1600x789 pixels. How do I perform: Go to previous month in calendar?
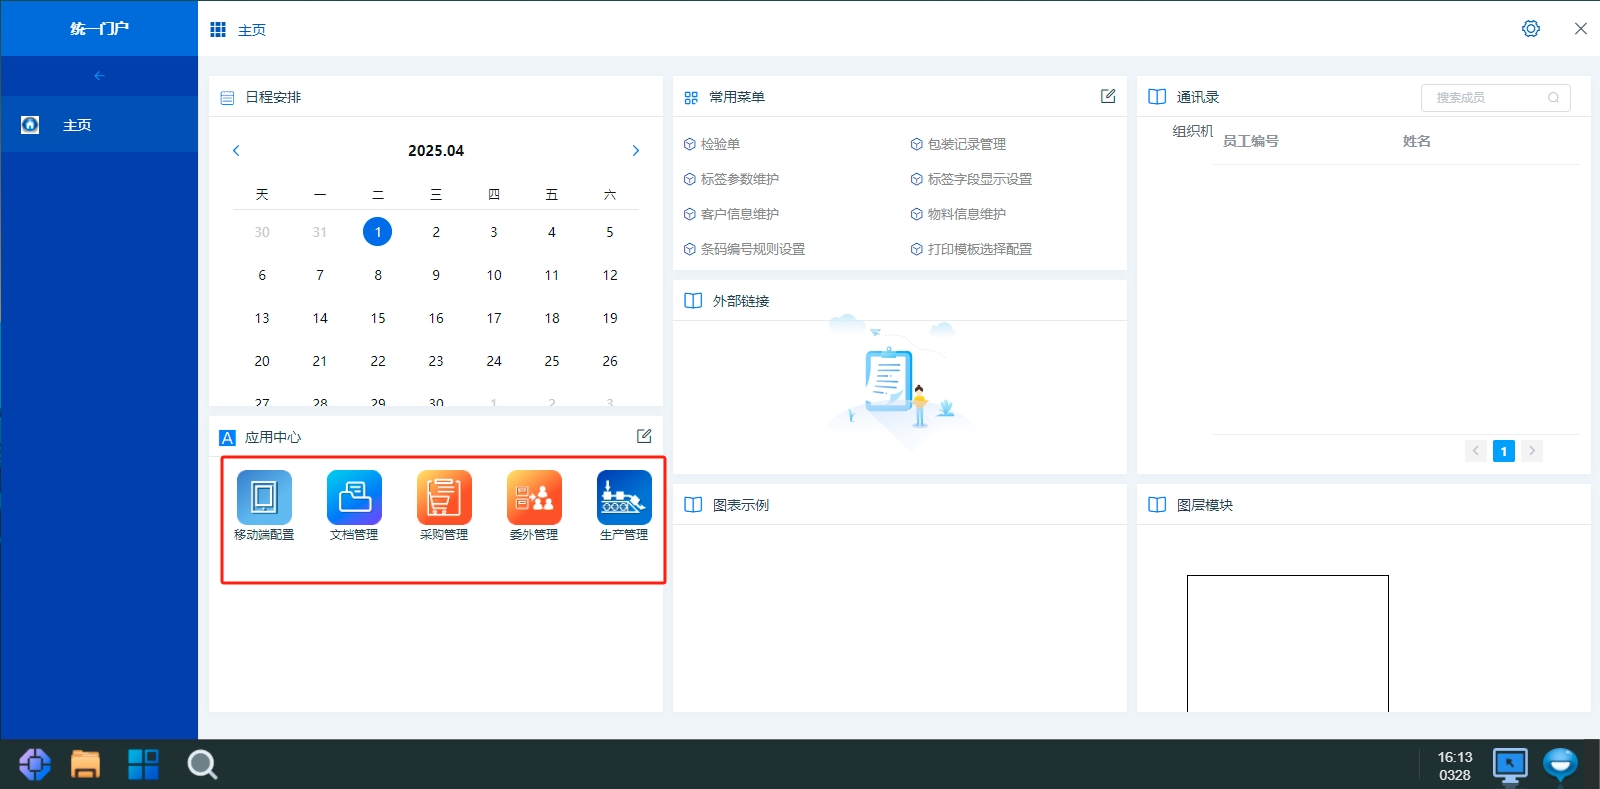tap(236, 150)
